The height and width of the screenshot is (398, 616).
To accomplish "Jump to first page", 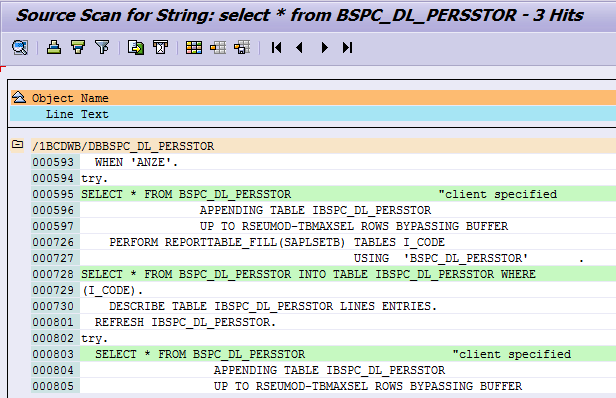I will pos(277,48).
